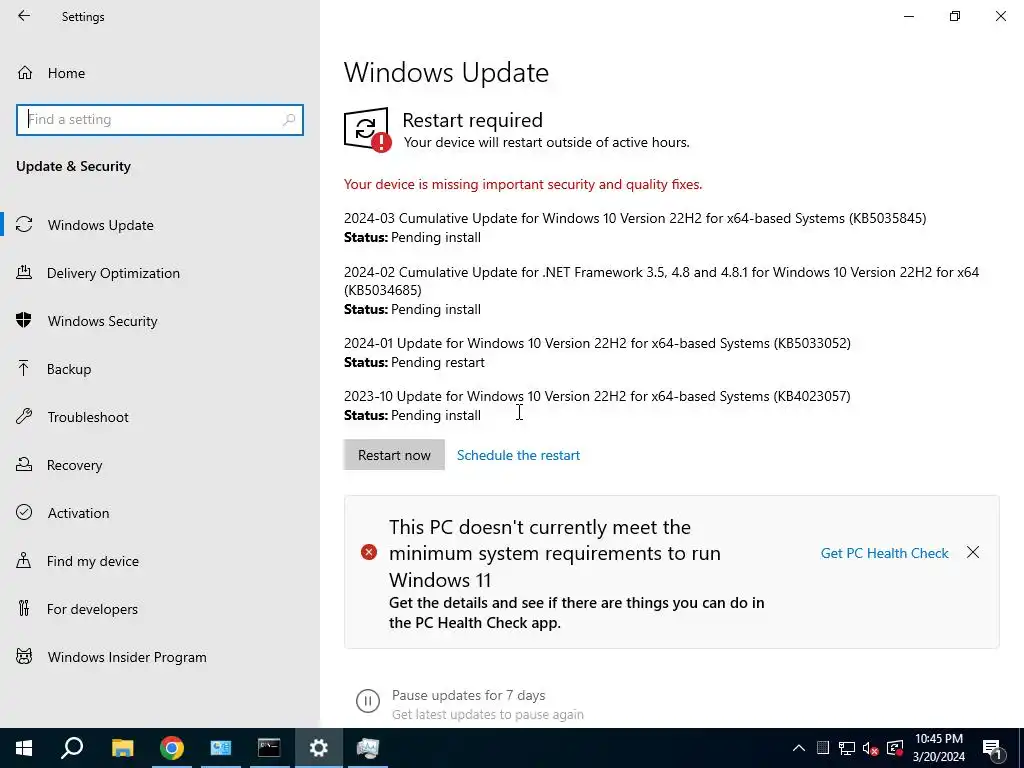Click the Home house icon
The width and height of the screenshot is (1024, 768).
25,72
